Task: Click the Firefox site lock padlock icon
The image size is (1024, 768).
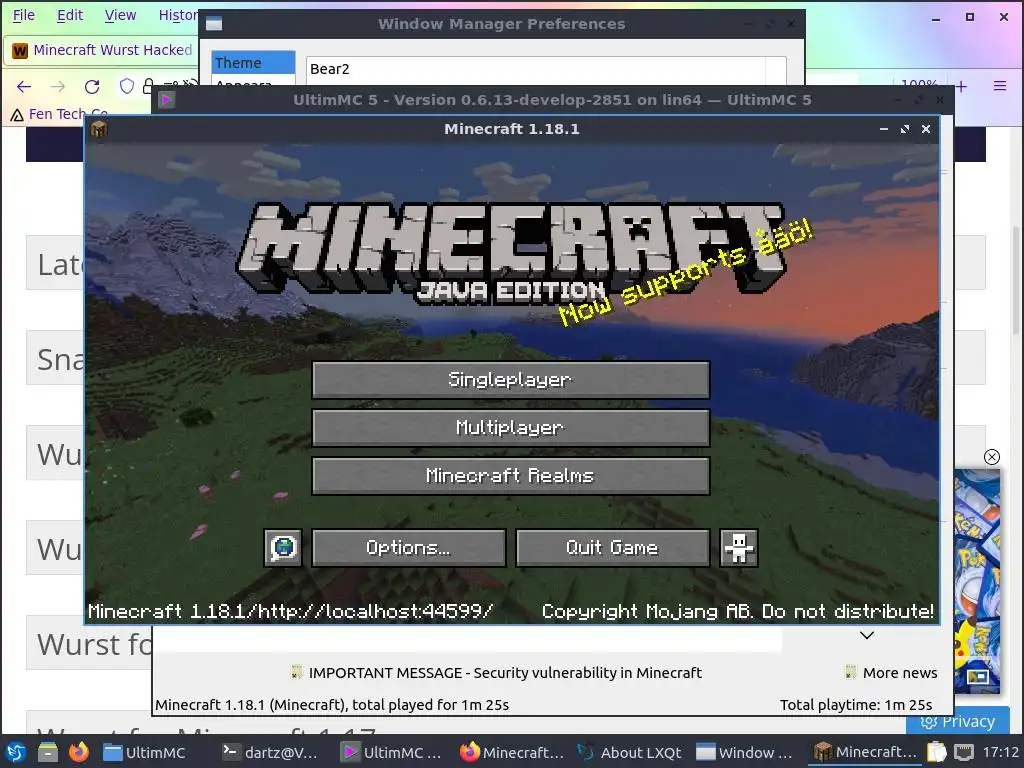Action: click(148, 86)
